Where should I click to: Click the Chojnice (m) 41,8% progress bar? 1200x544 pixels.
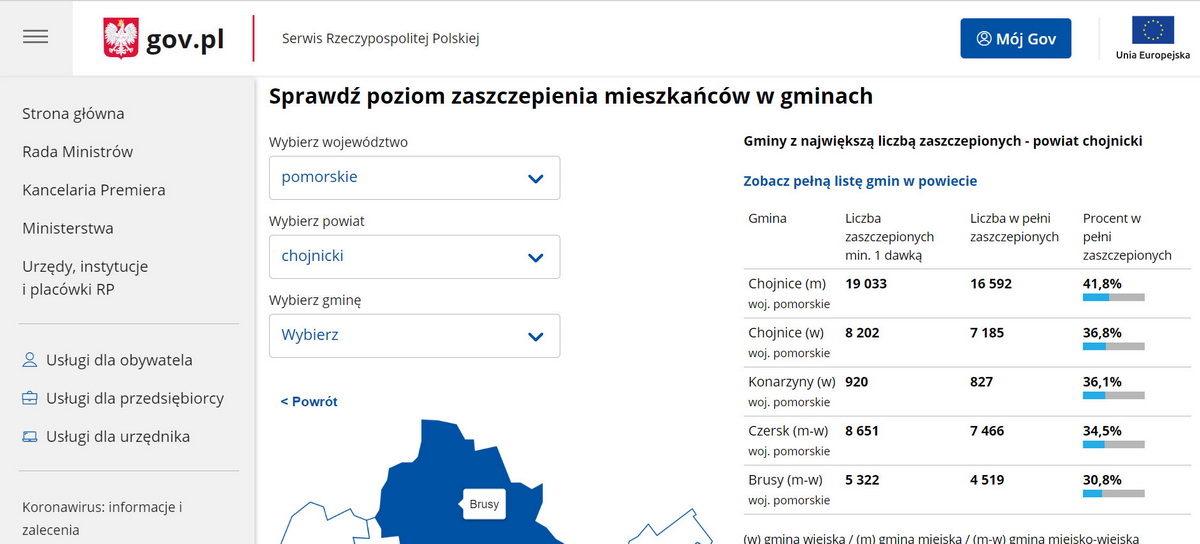tap(1113, 297)
